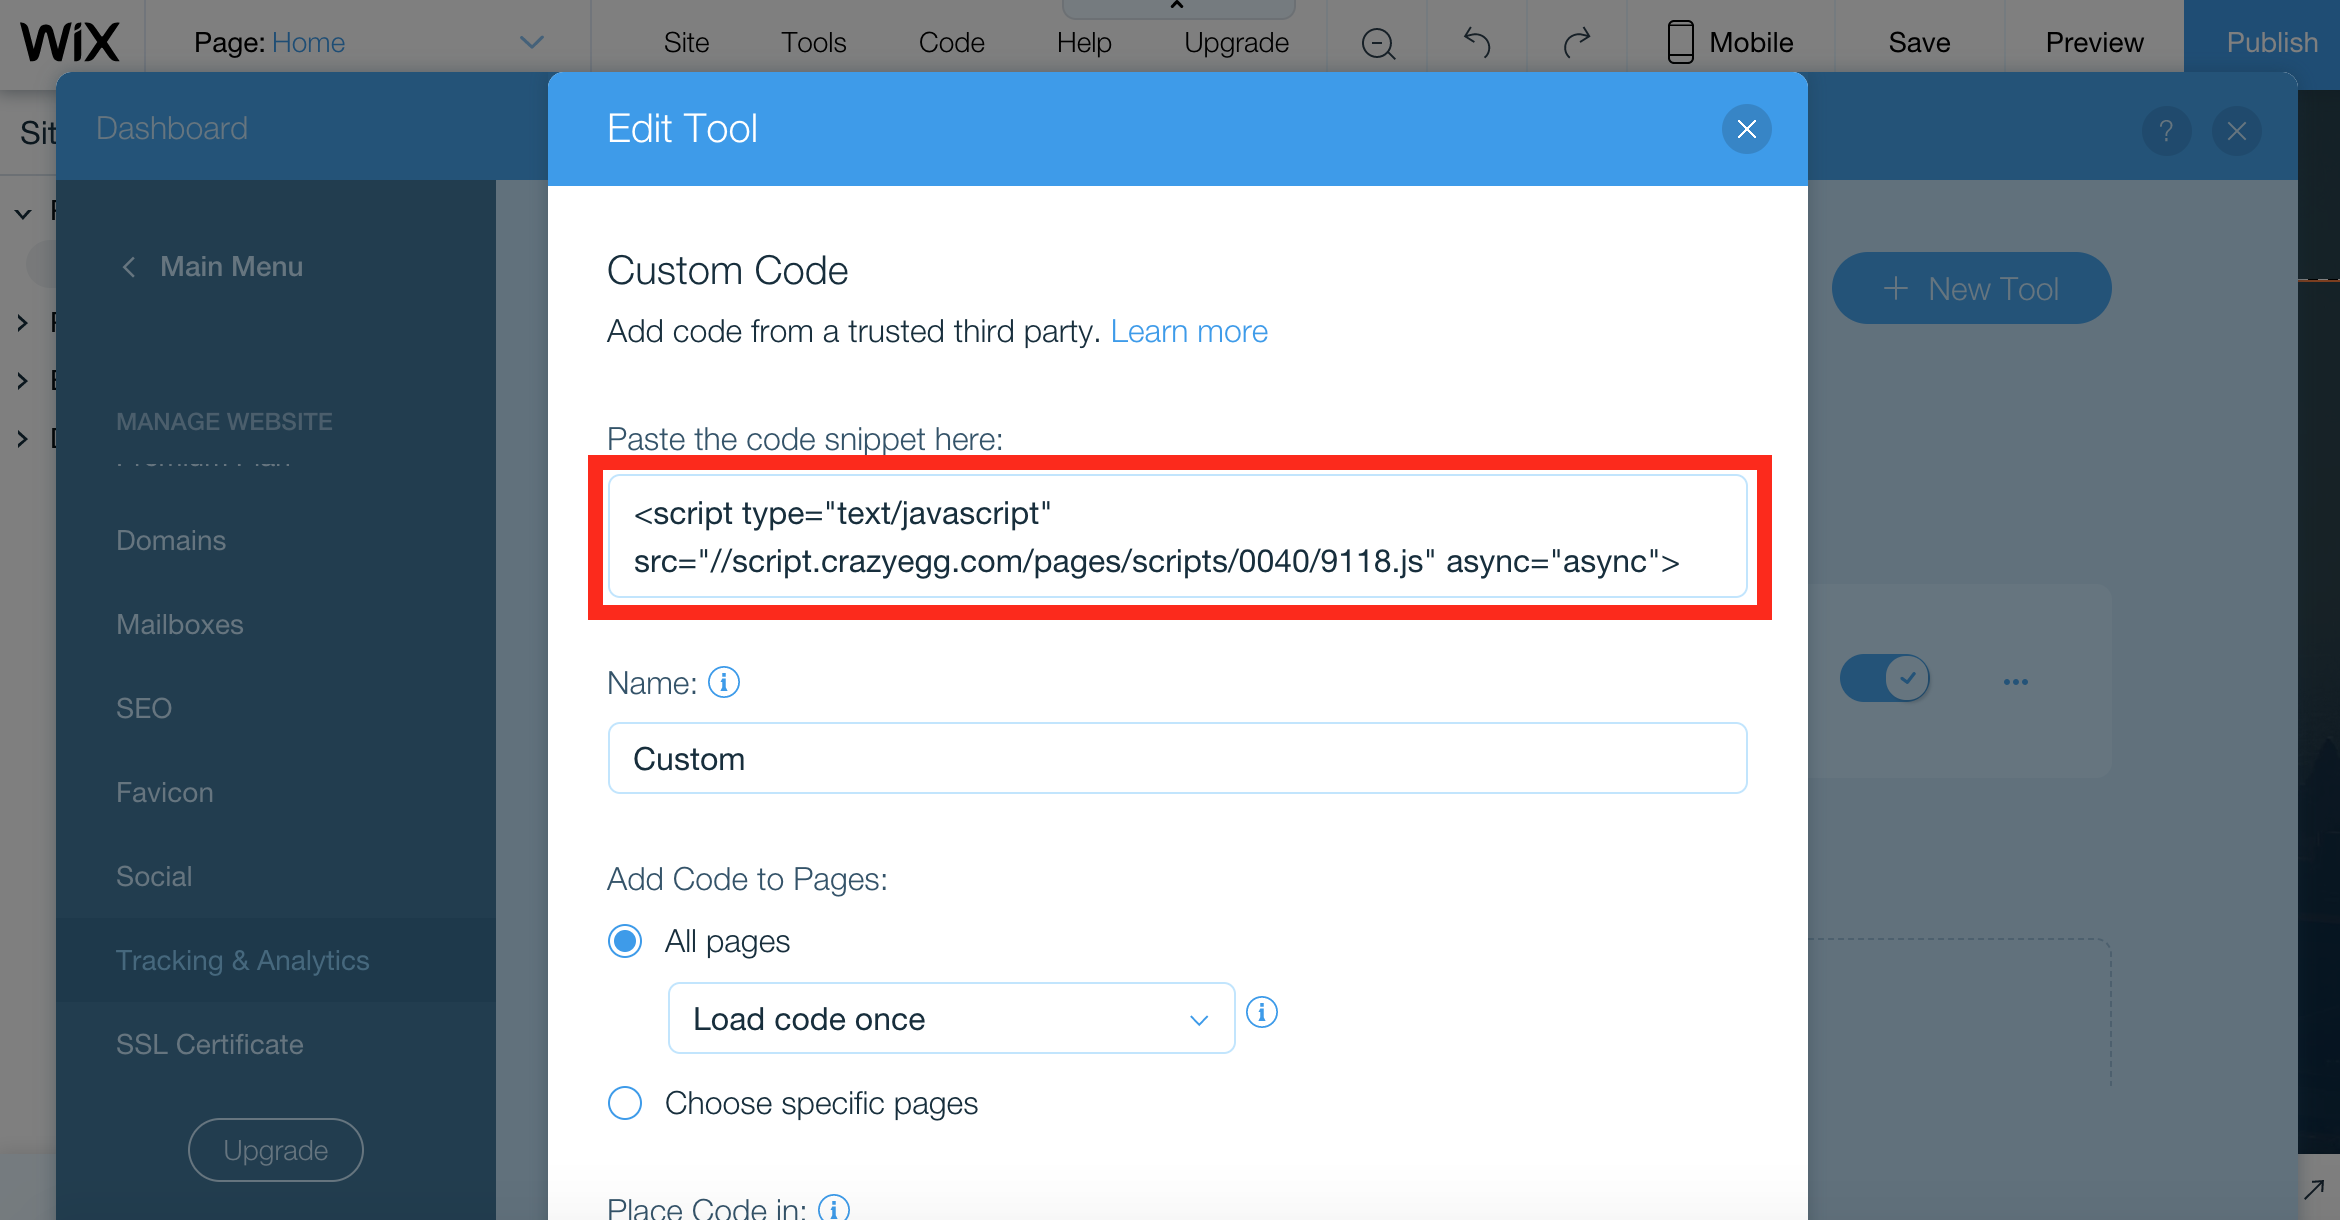Click info icon beside Load code once
The width and height of the screenshot is (2340, 1220).
tap(1262, 1012)
